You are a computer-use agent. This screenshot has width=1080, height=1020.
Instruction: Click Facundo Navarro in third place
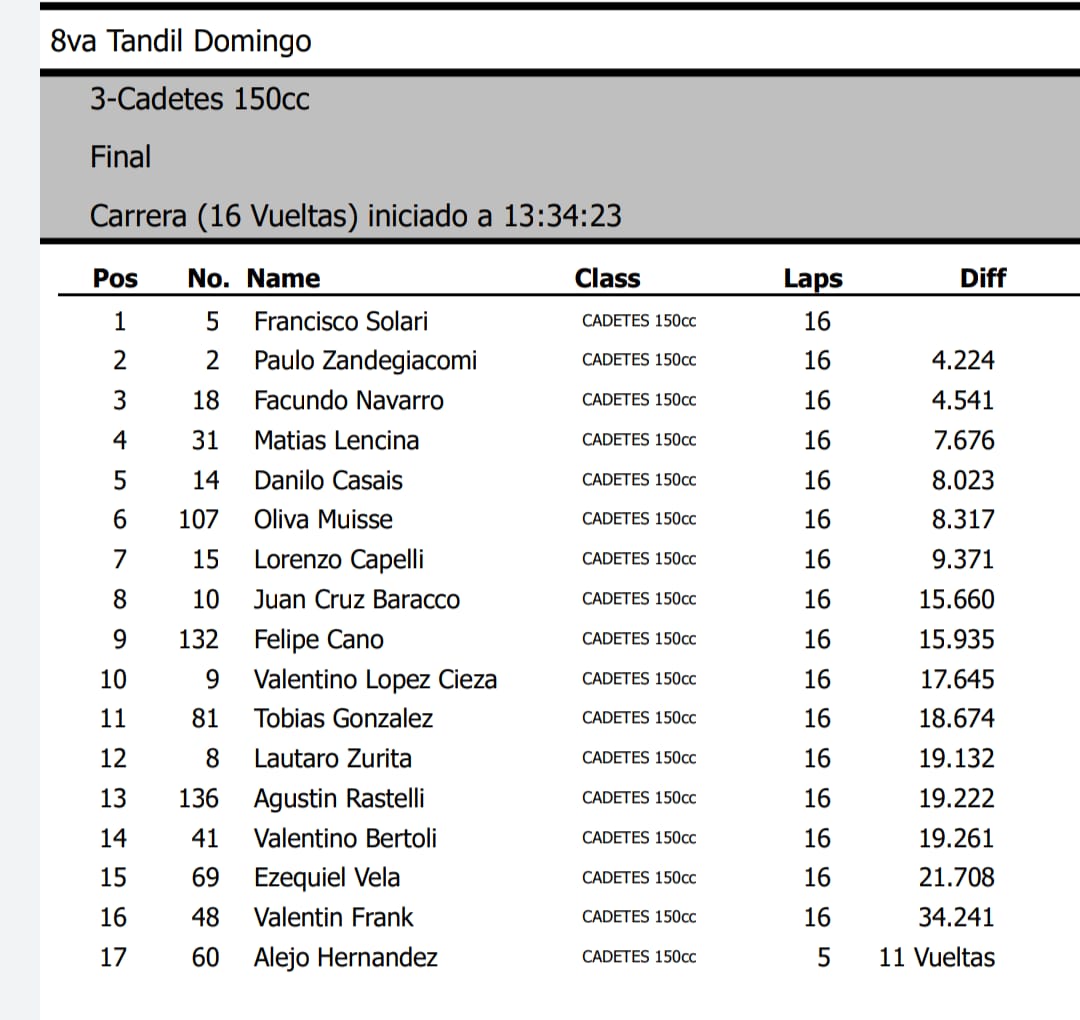[349, 401]
